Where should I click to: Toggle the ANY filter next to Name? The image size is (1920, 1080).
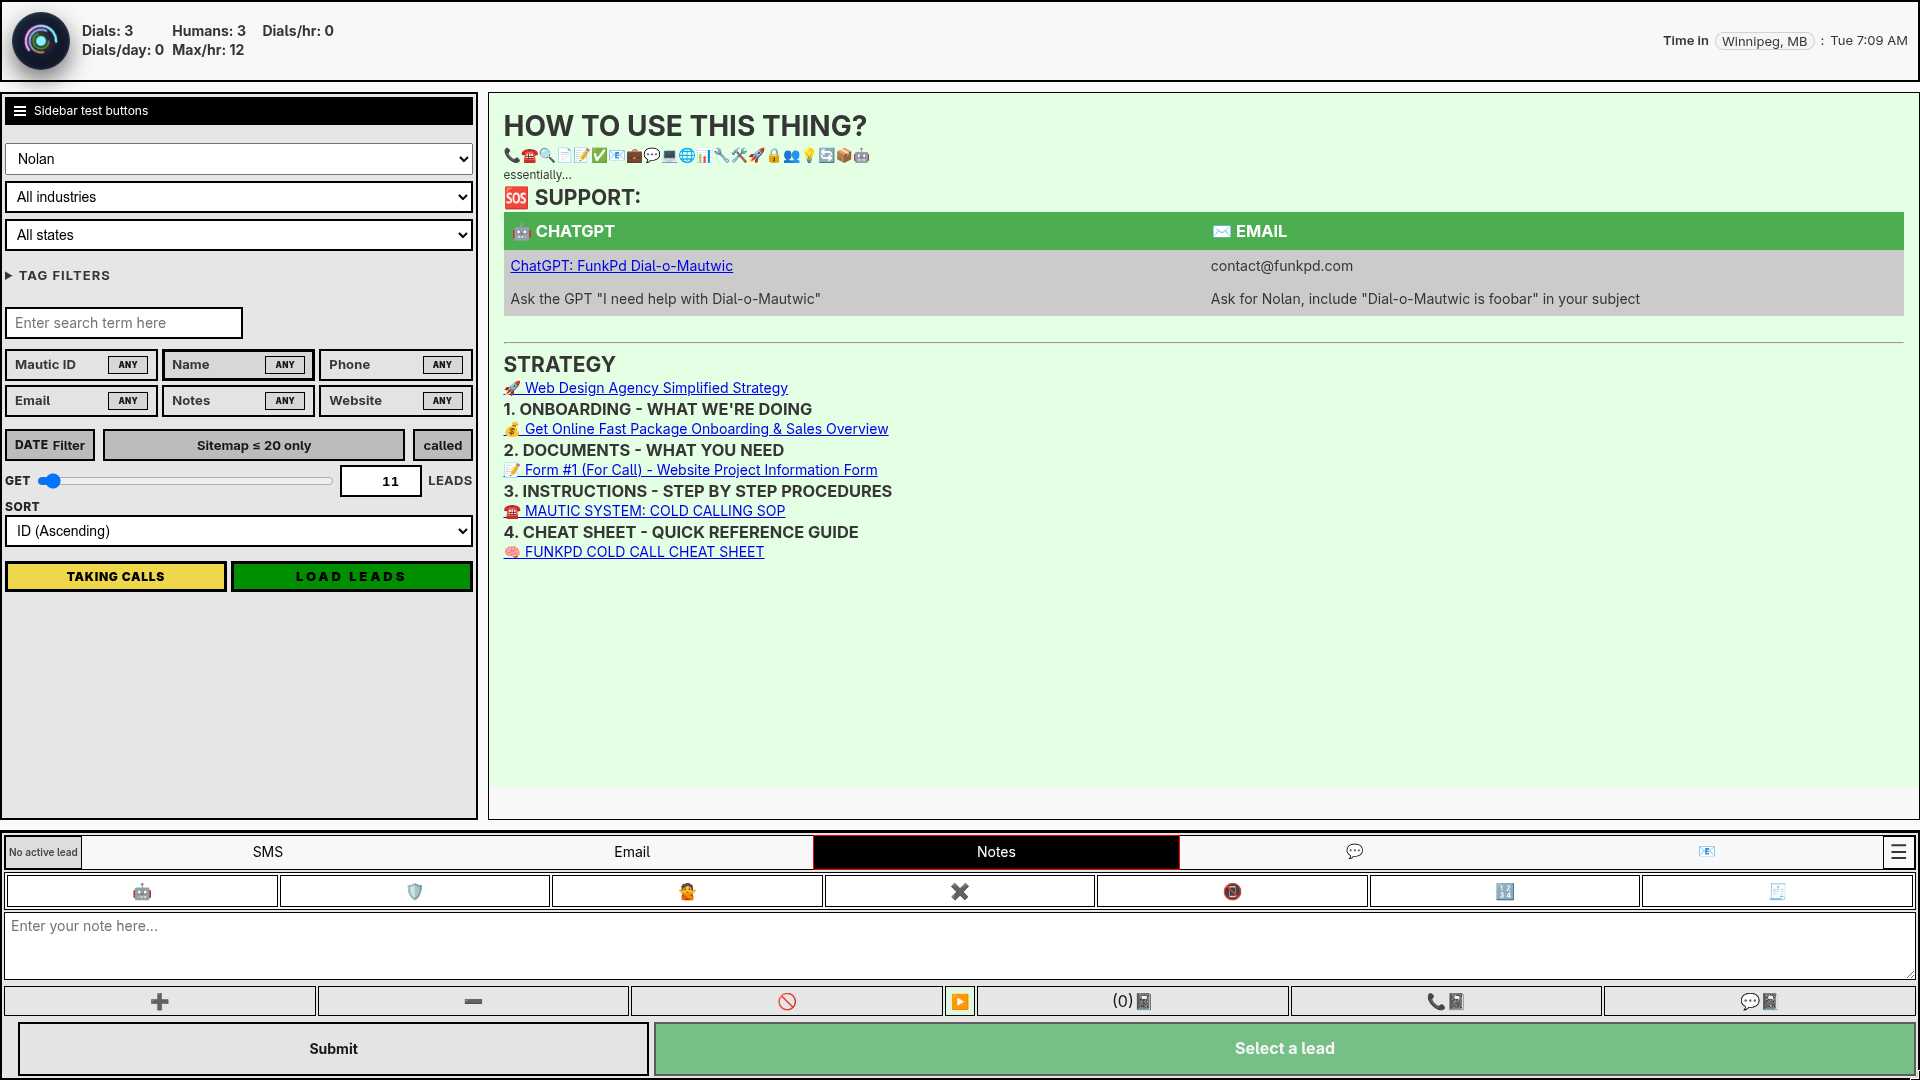285,364
